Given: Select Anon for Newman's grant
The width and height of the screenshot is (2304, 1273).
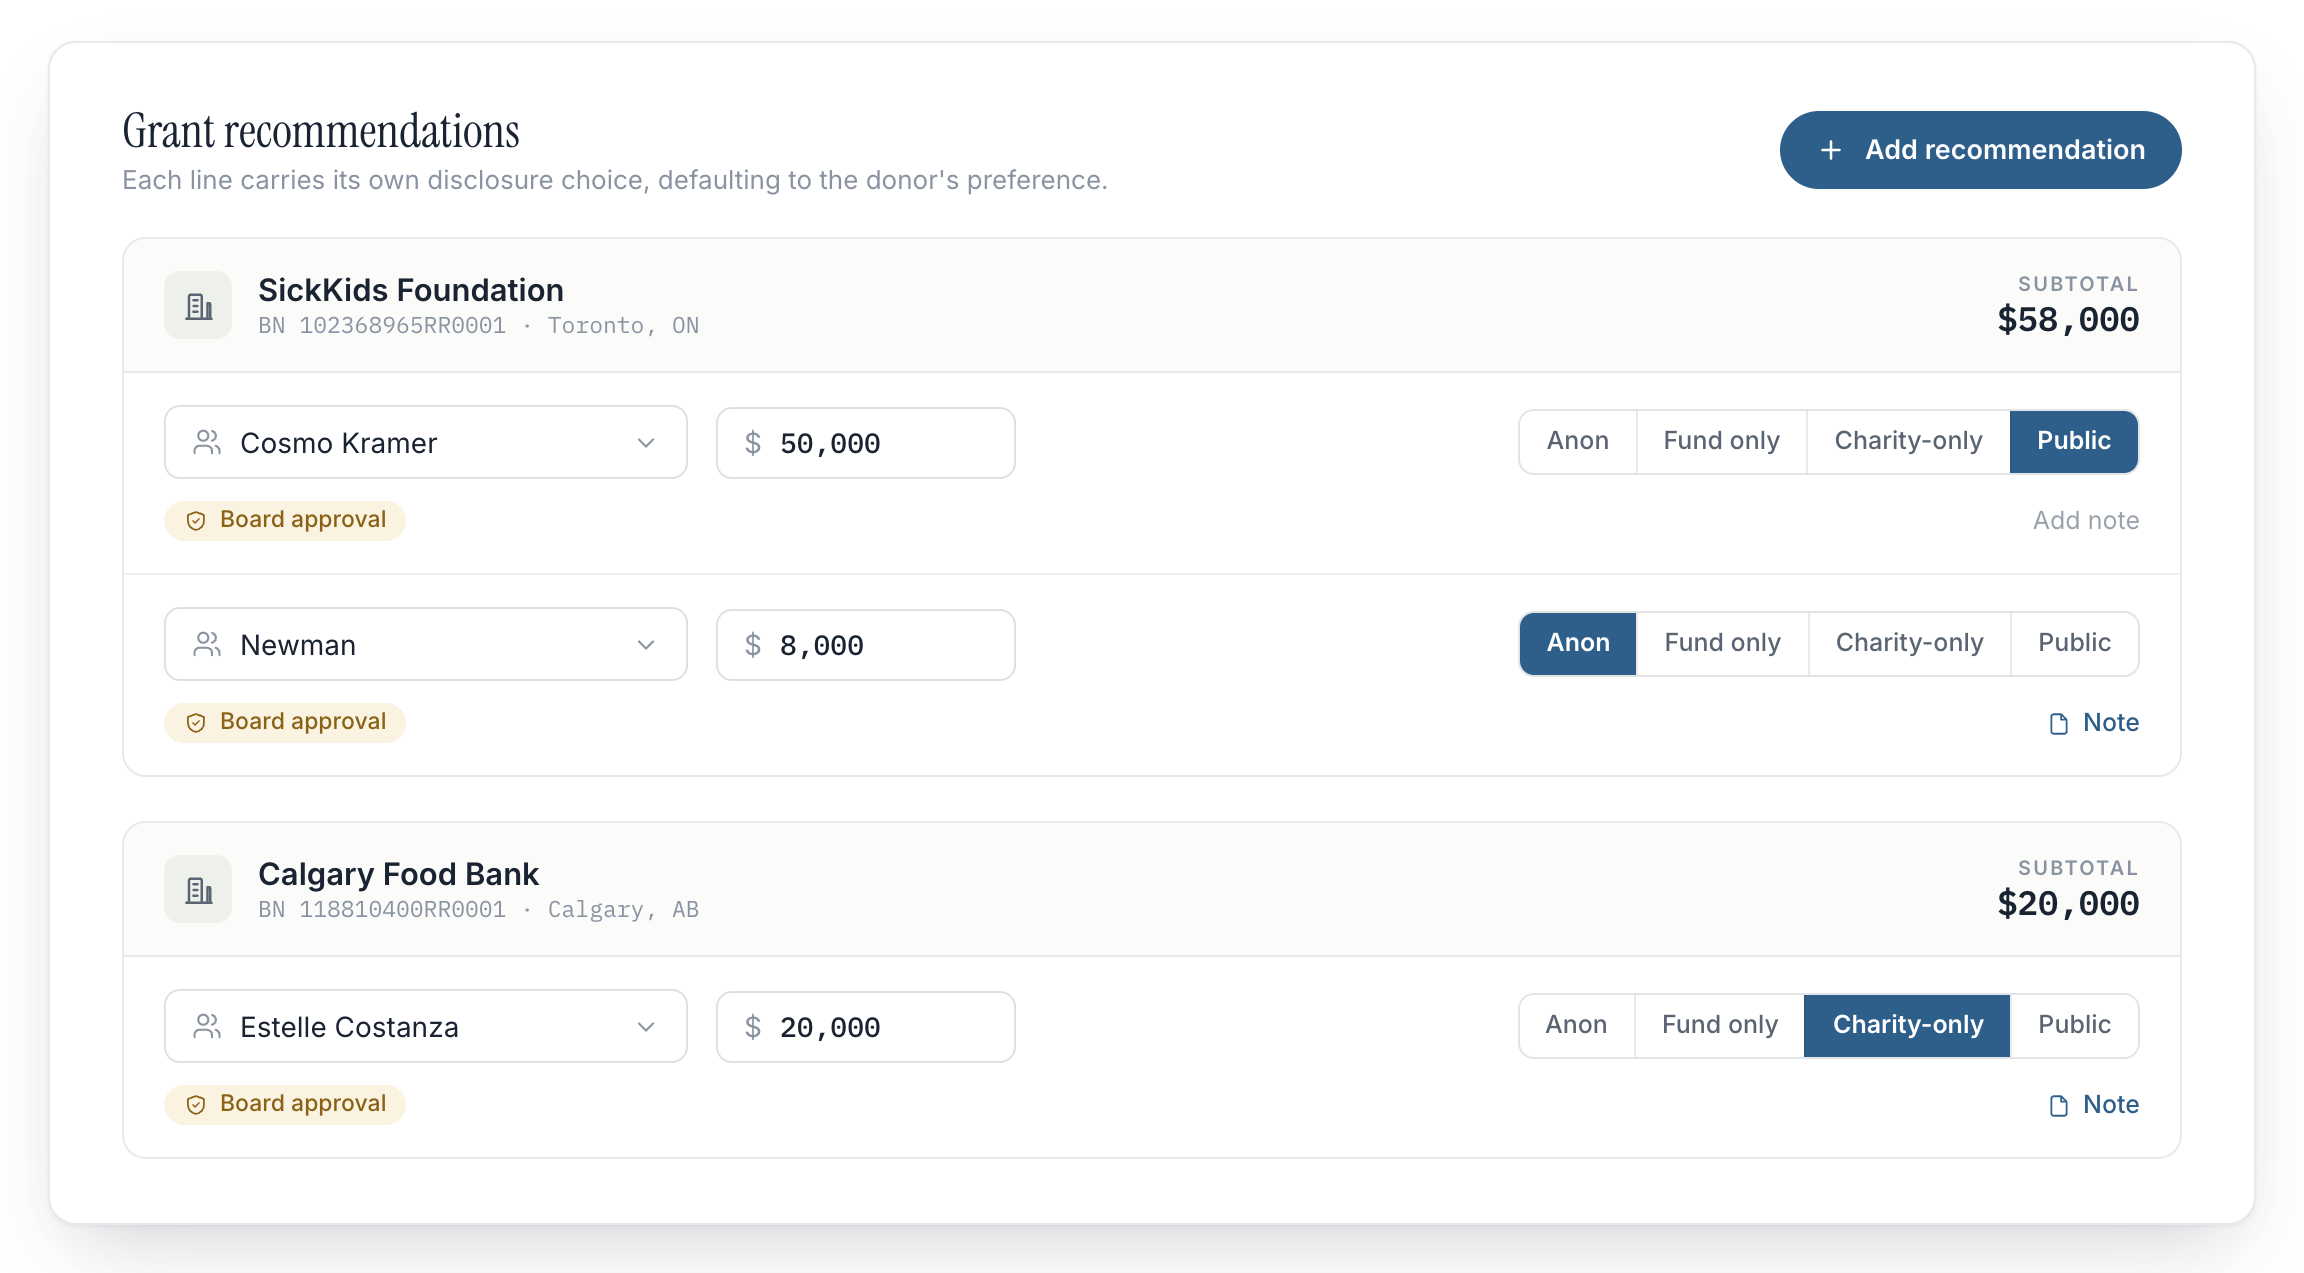Looking at the screenshot, I should pos(1578,643).
